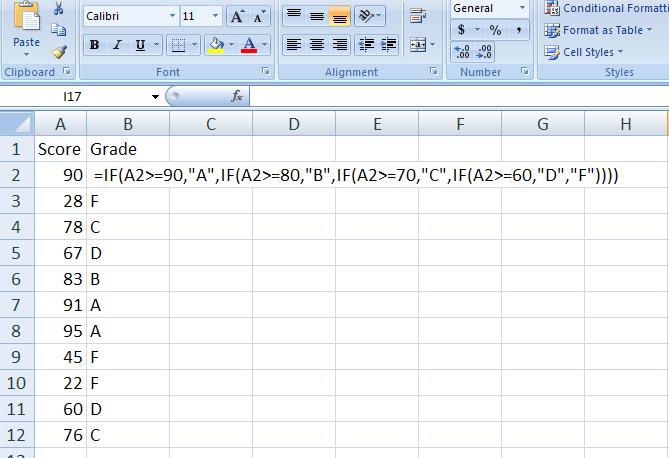Open Conditional Formatting menu
669x458 pixels.
click(x=606, y=8)
